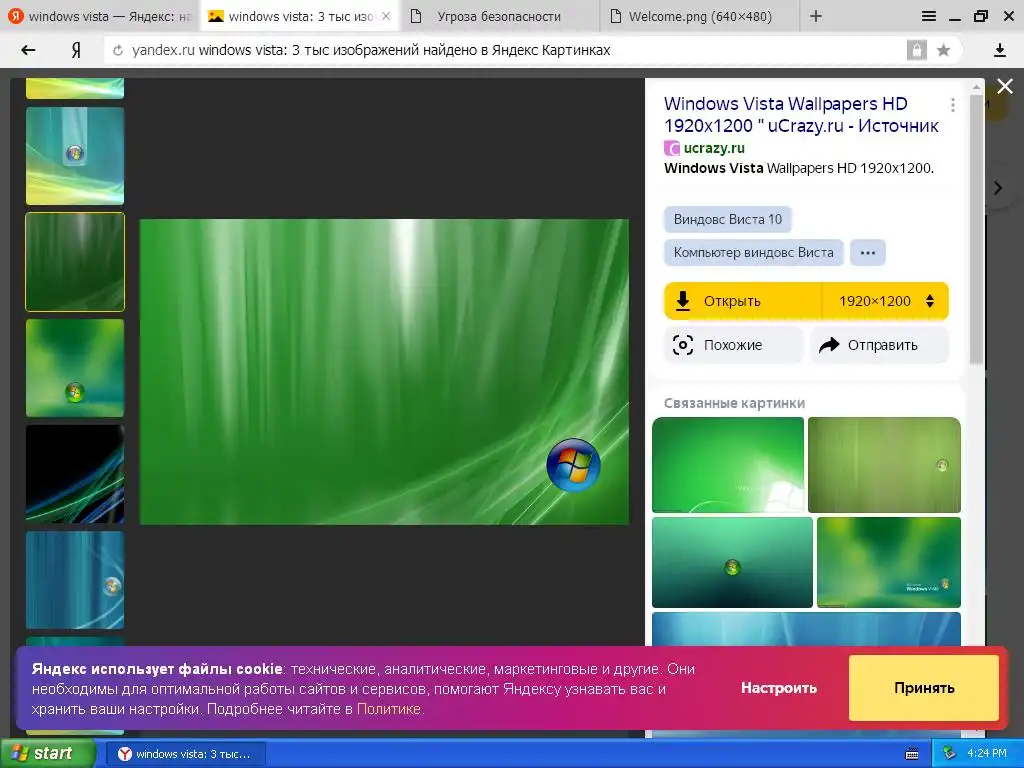Switch to 'Угроза безопасности' tab
The height and width of the screenshot is (768, 1024).
500,16
